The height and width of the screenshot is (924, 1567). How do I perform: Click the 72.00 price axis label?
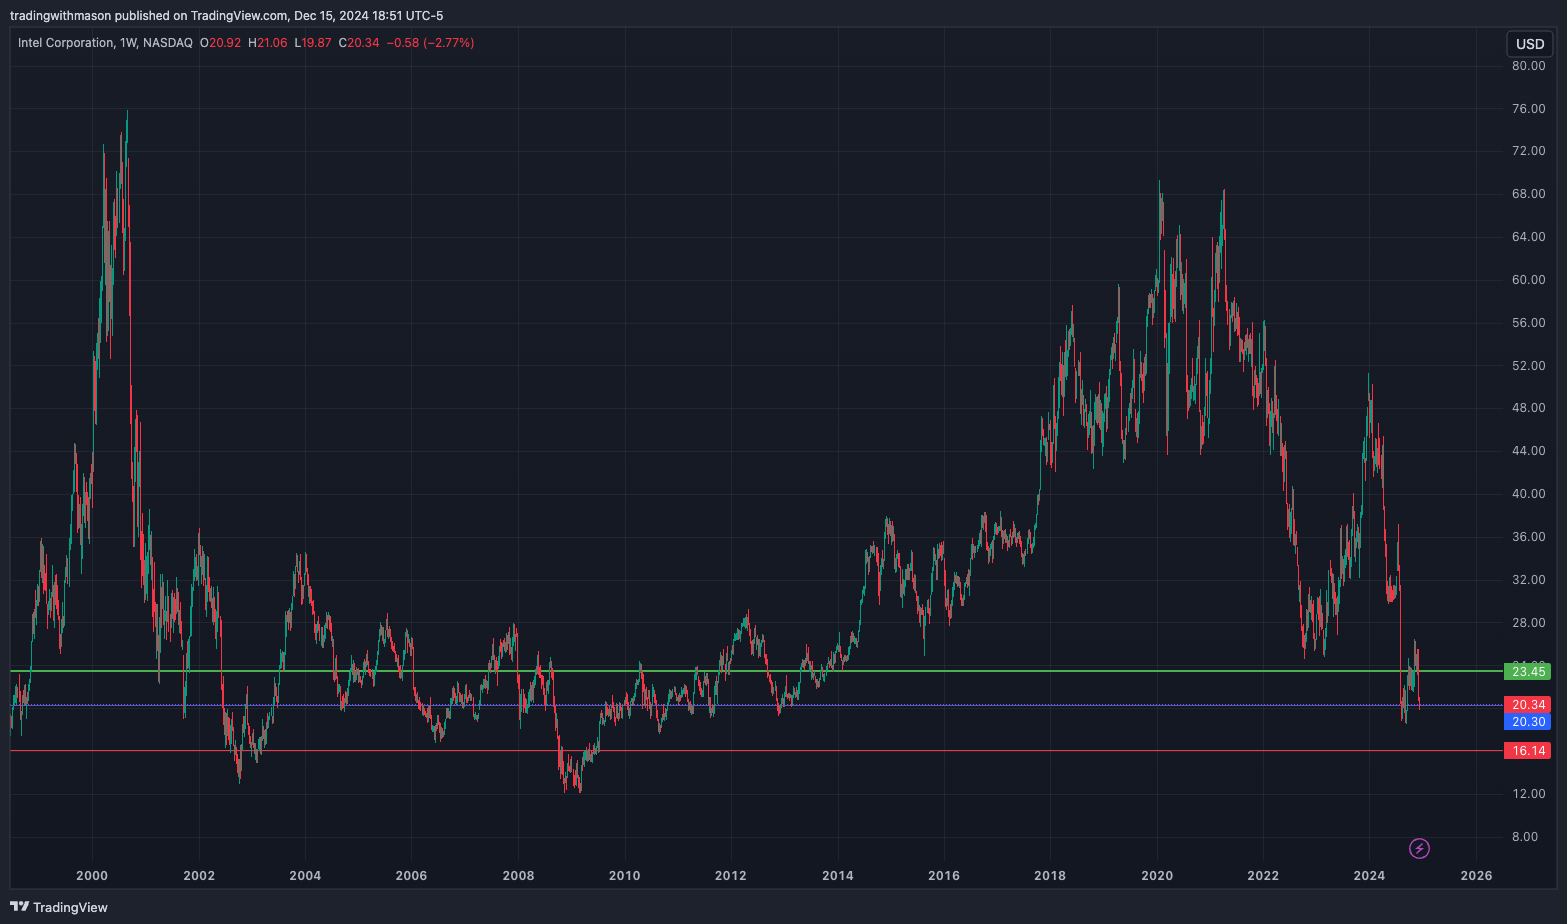1528,151
